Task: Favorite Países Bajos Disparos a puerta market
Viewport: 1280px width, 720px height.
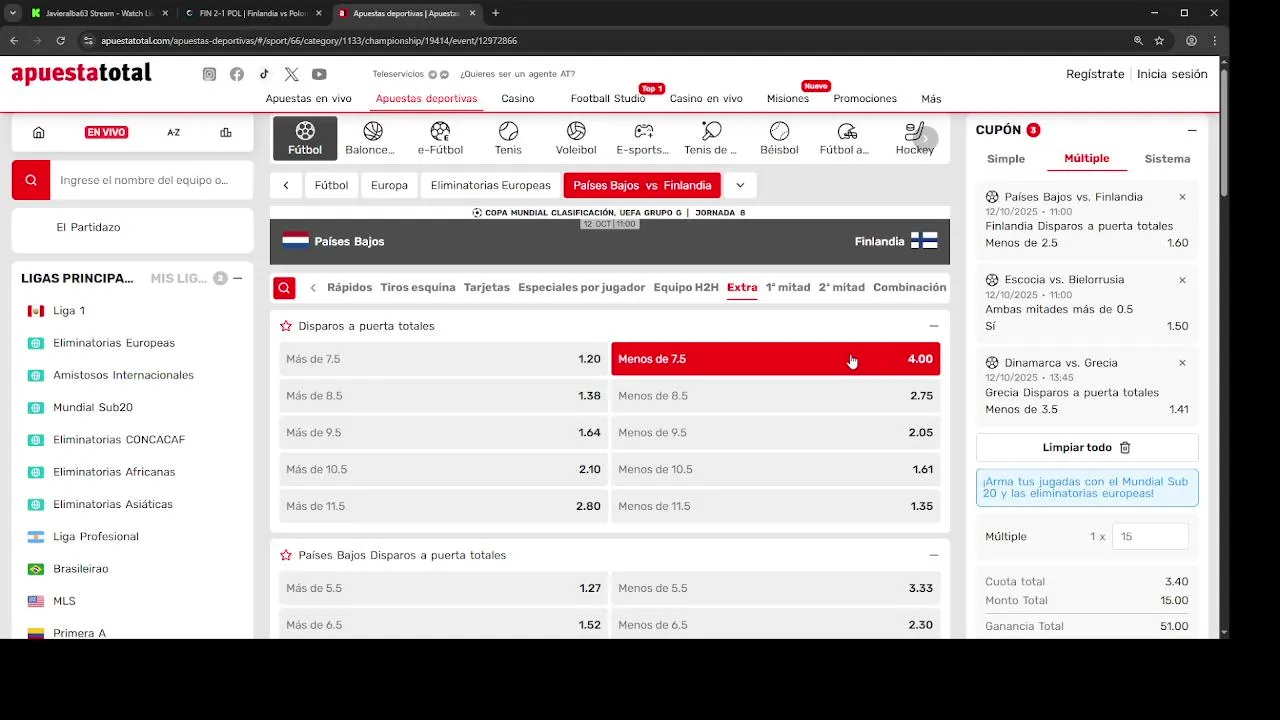Action: [x=286, y=555]
